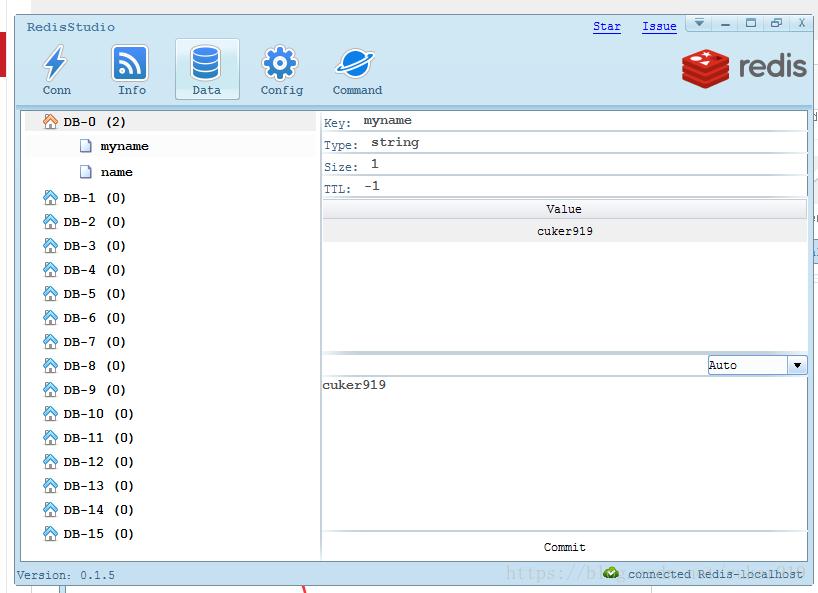This screenshot has height=593, width=818.
Task: Select the DB-14 (0) label
Action: click(99, 510)
